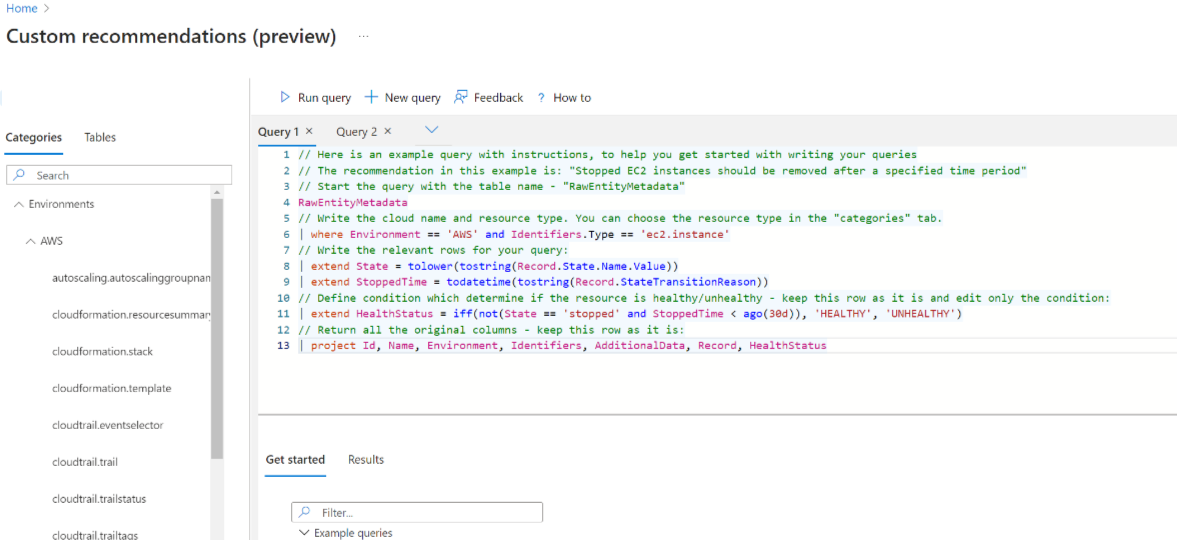Click the Feedback person icon
Viewport: 1177px width, 540px height.
coord(461,97)
